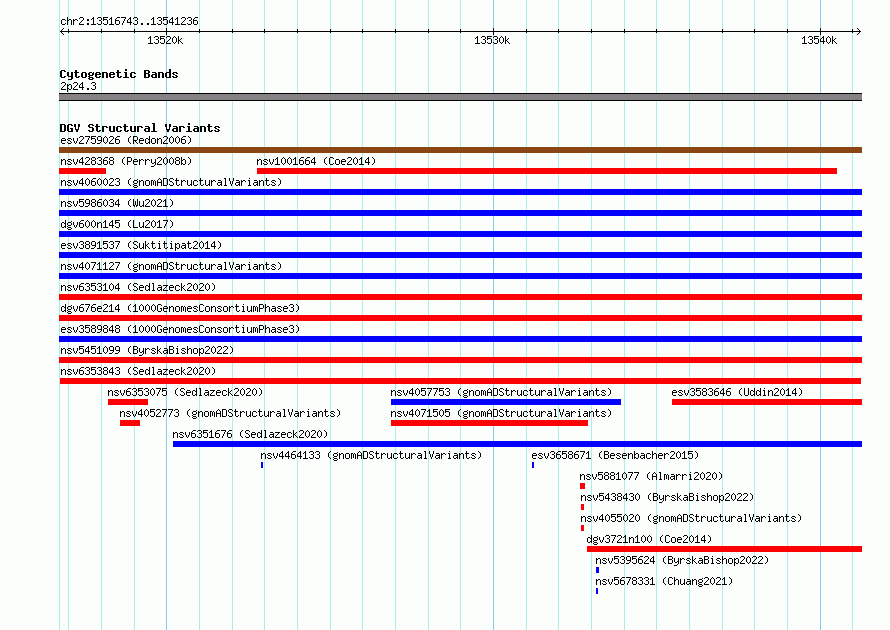Click the blue esv3589848 variant bar
This screenshot has height=630, width=890.
click(x=460, y=339)
